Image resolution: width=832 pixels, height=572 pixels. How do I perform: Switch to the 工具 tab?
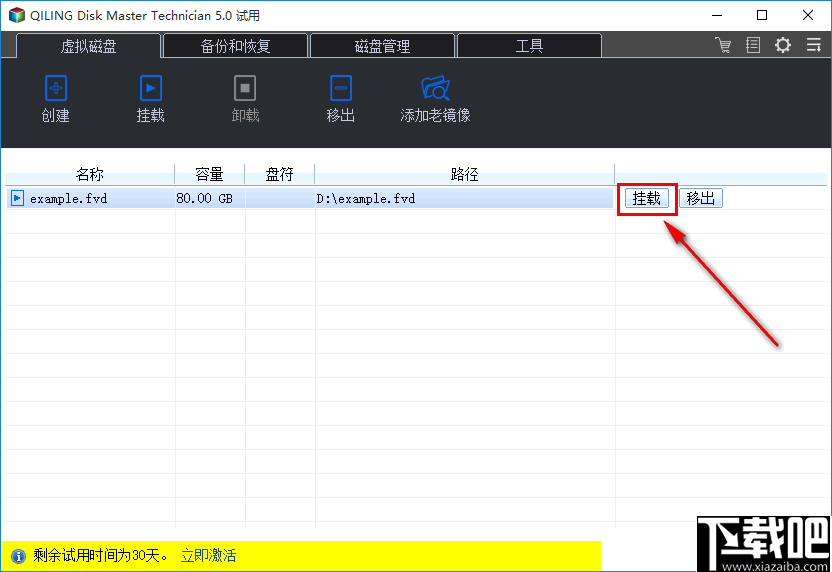pyautogui.click(x=529, y=46)
